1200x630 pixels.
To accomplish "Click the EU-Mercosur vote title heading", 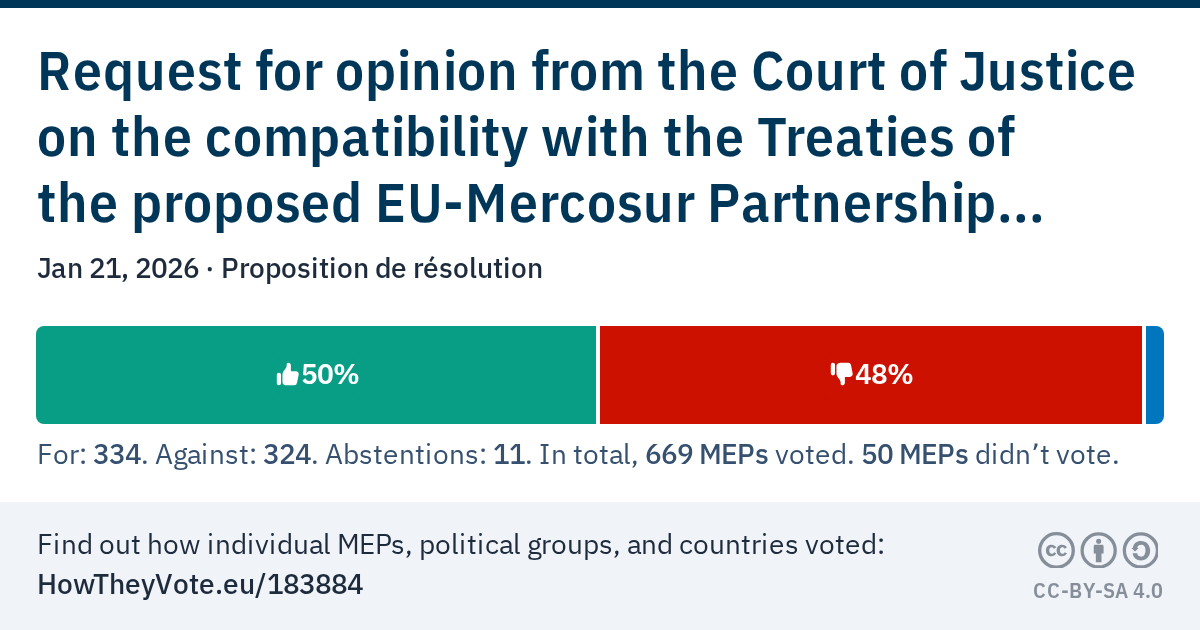I will tap(586, 139).
